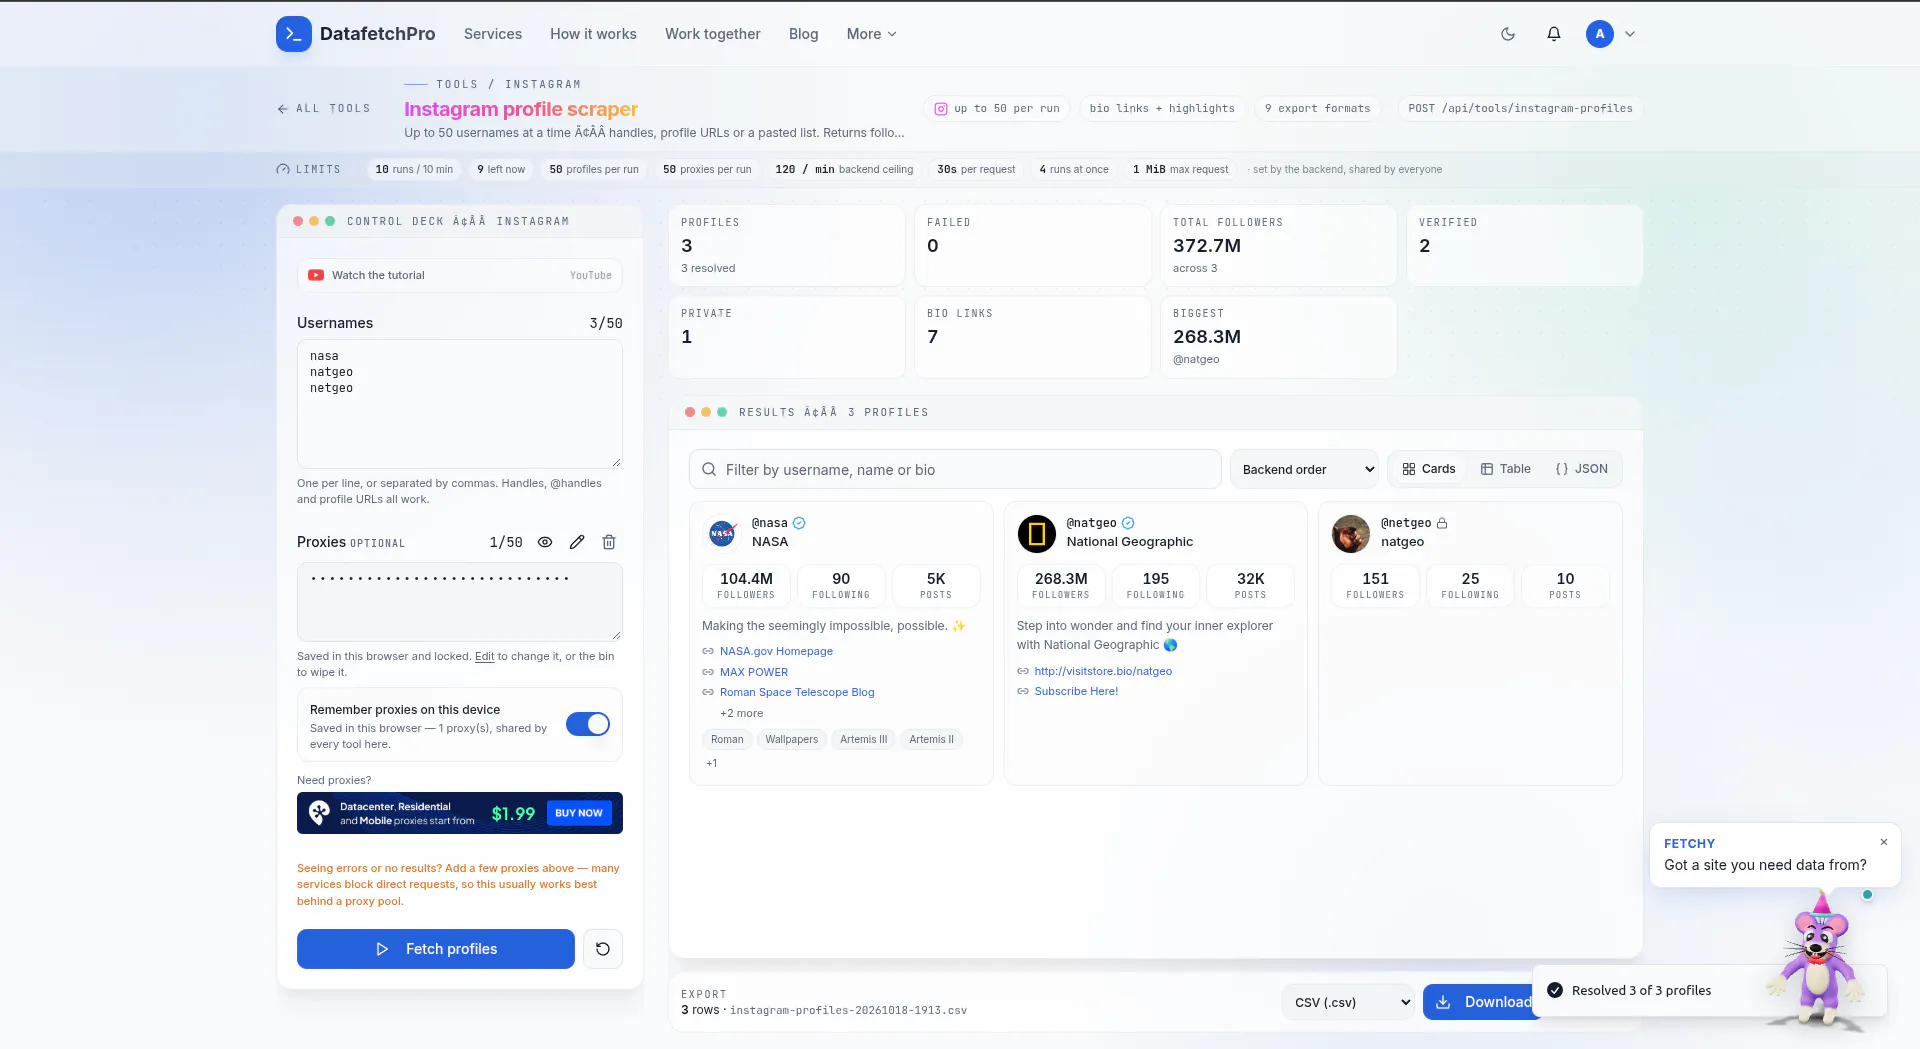Click NASA profile avatar
1920x1049 pixels.
tap(722, 534)
